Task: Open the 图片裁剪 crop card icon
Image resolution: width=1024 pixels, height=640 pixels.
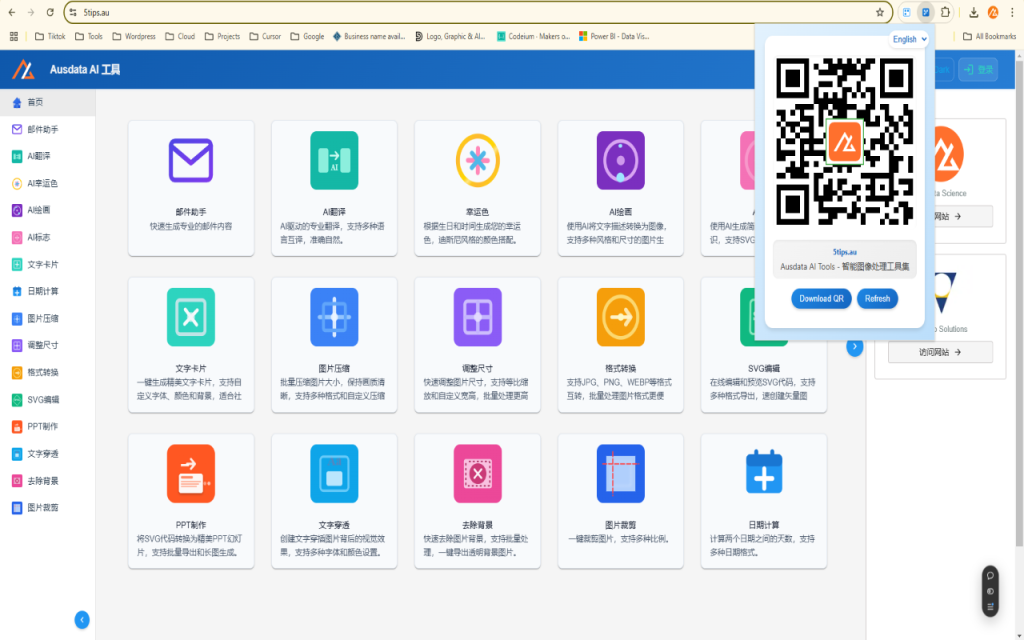Action: [x=620, y=473]
